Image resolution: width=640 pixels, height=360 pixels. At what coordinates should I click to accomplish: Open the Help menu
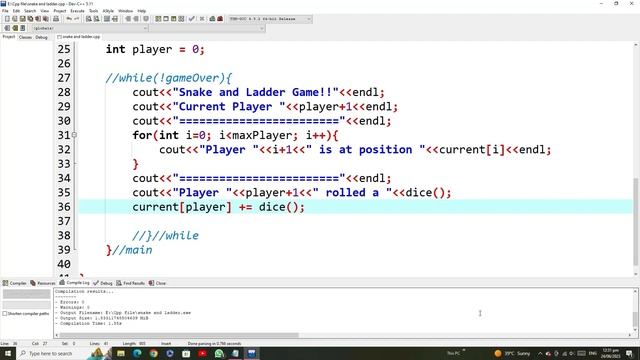[142, 11]
